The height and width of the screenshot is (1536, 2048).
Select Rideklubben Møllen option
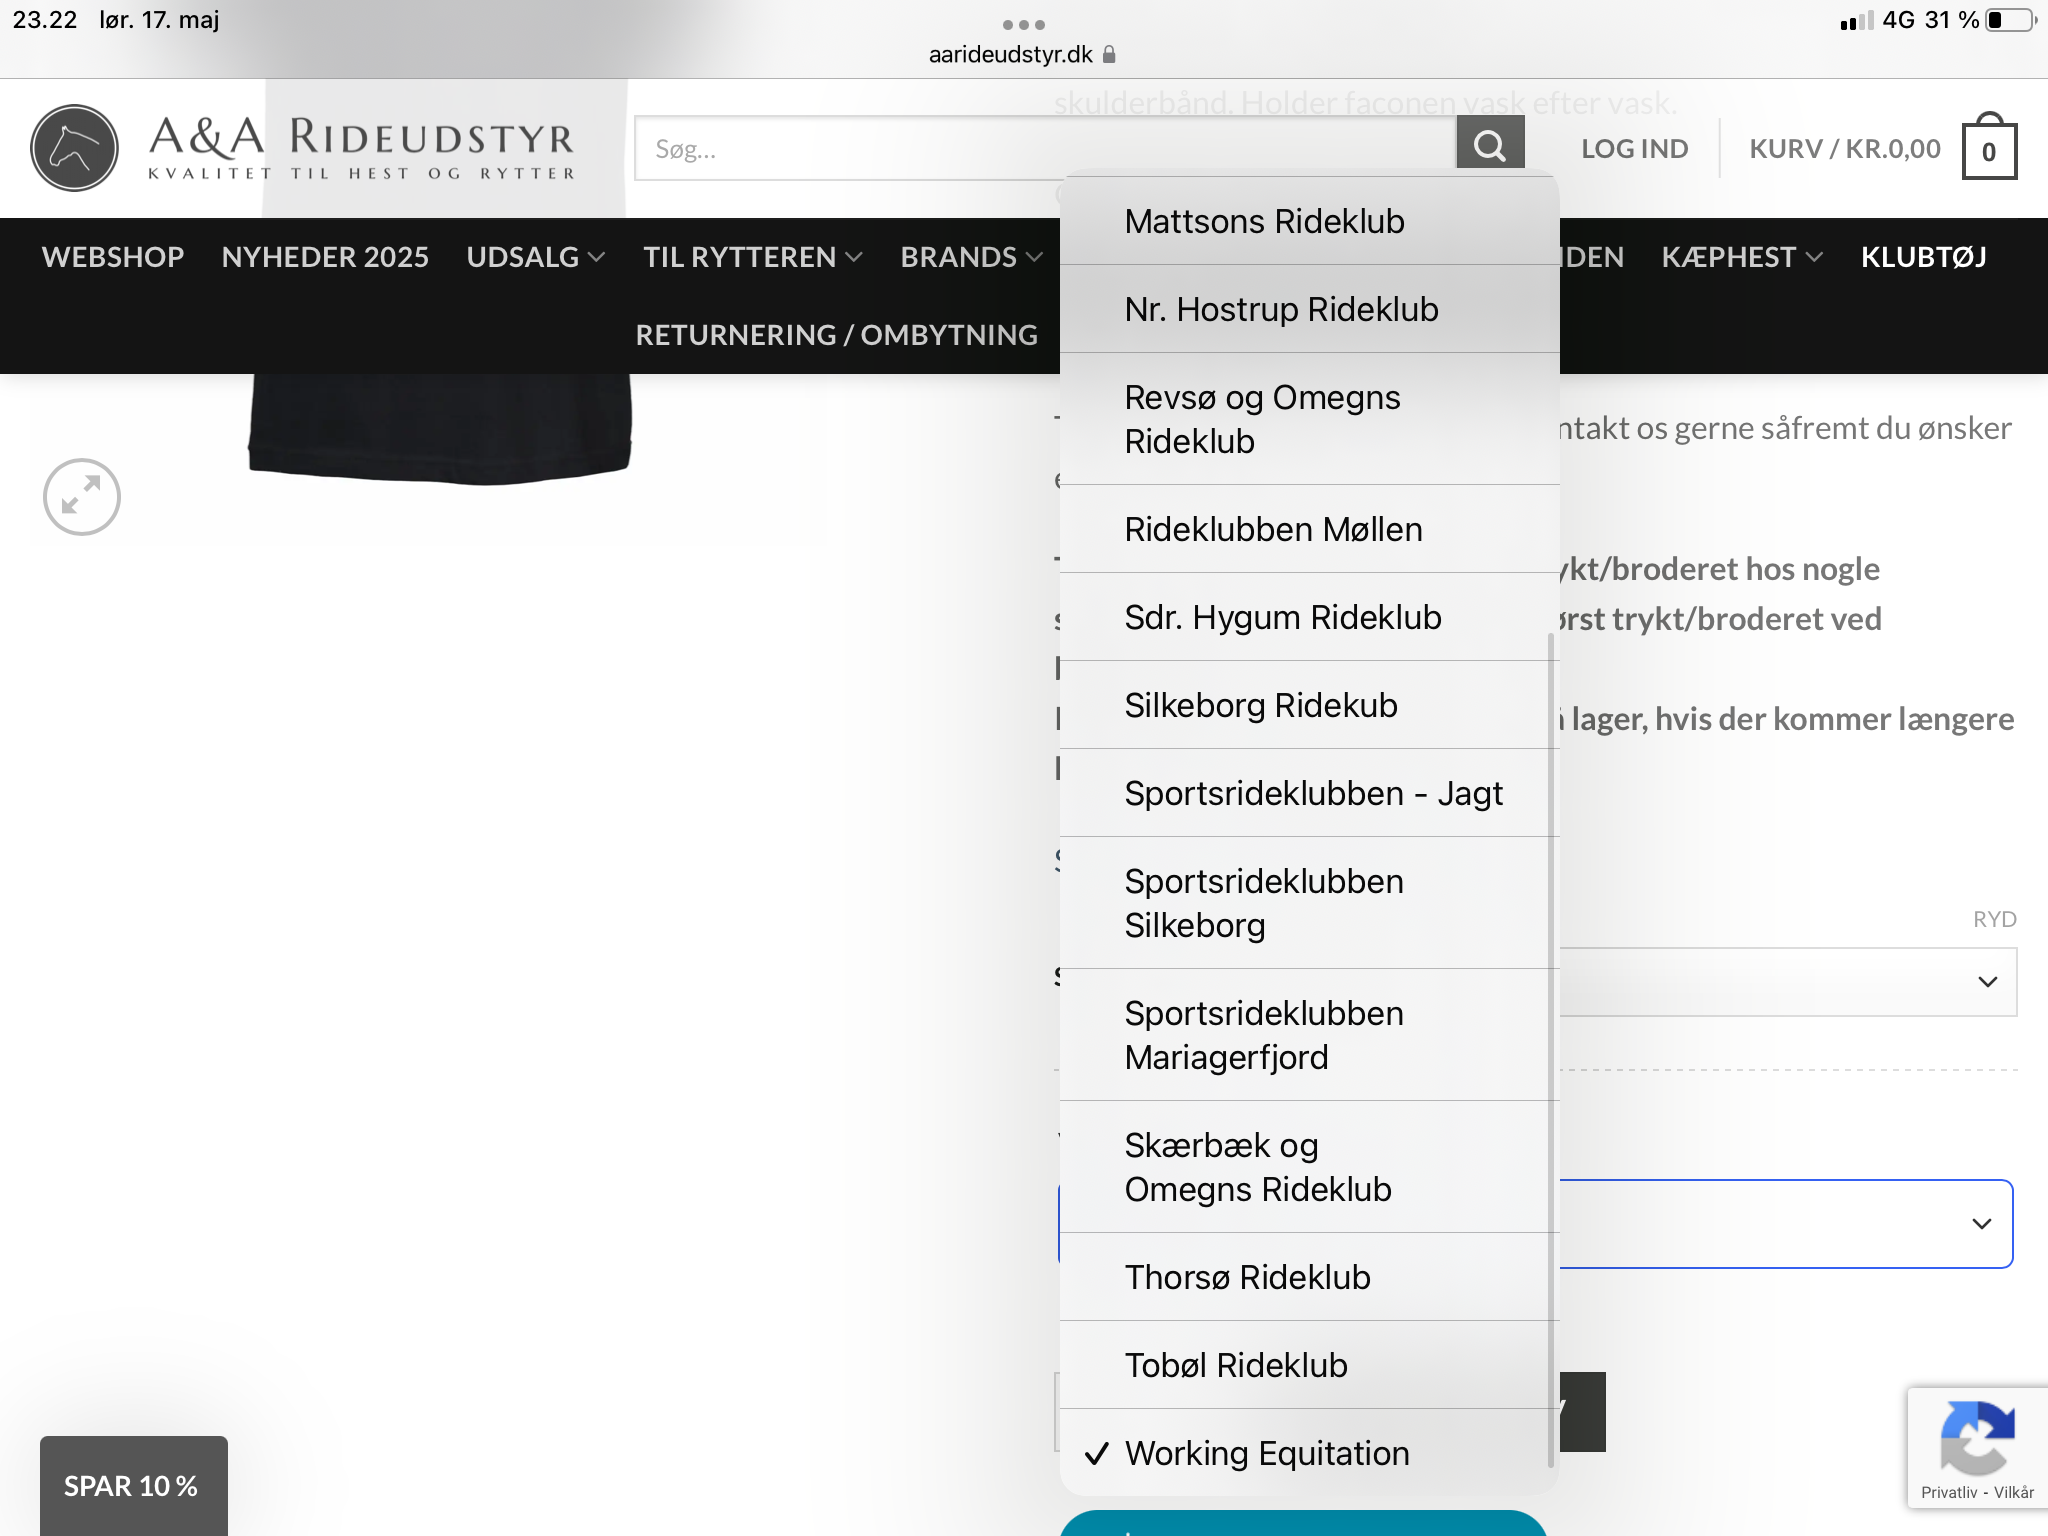[x=1309, y=529]
